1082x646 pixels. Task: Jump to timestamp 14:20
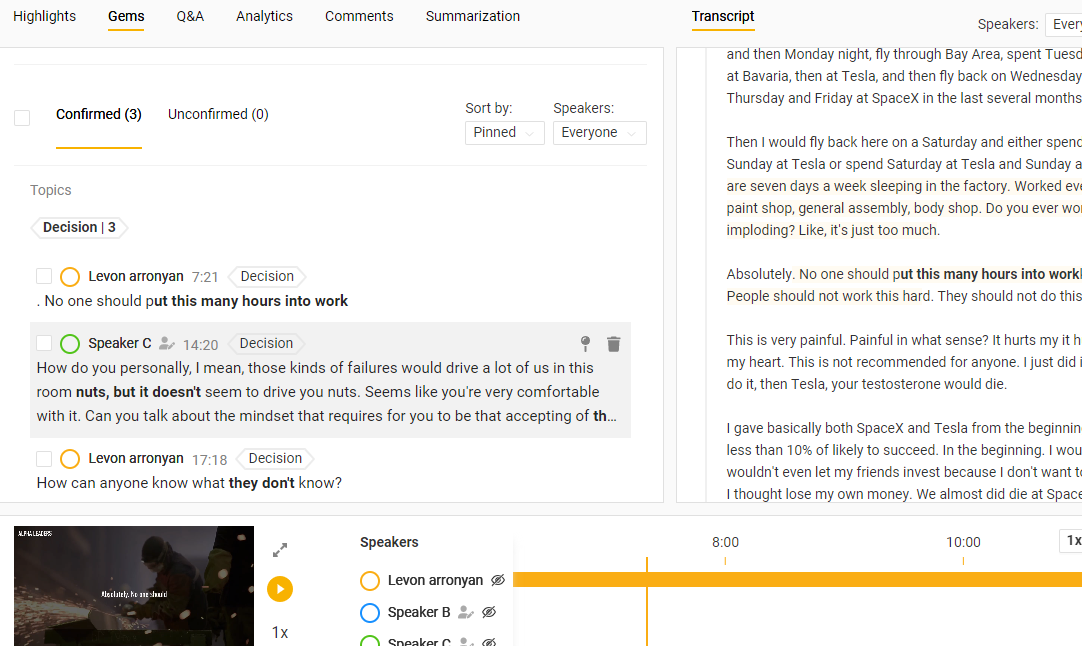(x=201, y=344)
